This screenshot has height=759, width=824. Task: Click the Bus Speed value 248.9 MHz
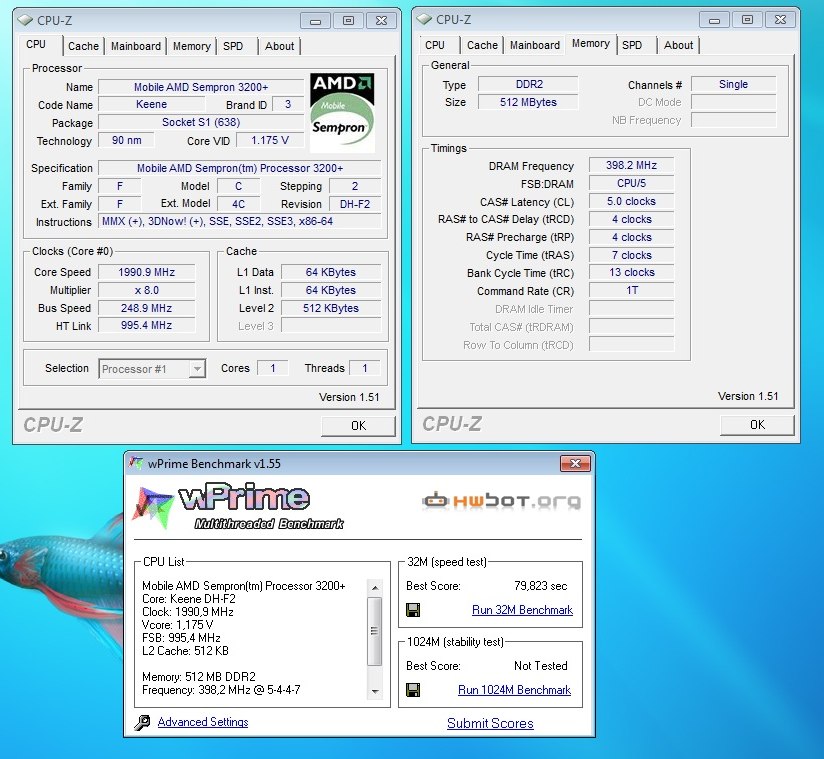tap(147, 308)
